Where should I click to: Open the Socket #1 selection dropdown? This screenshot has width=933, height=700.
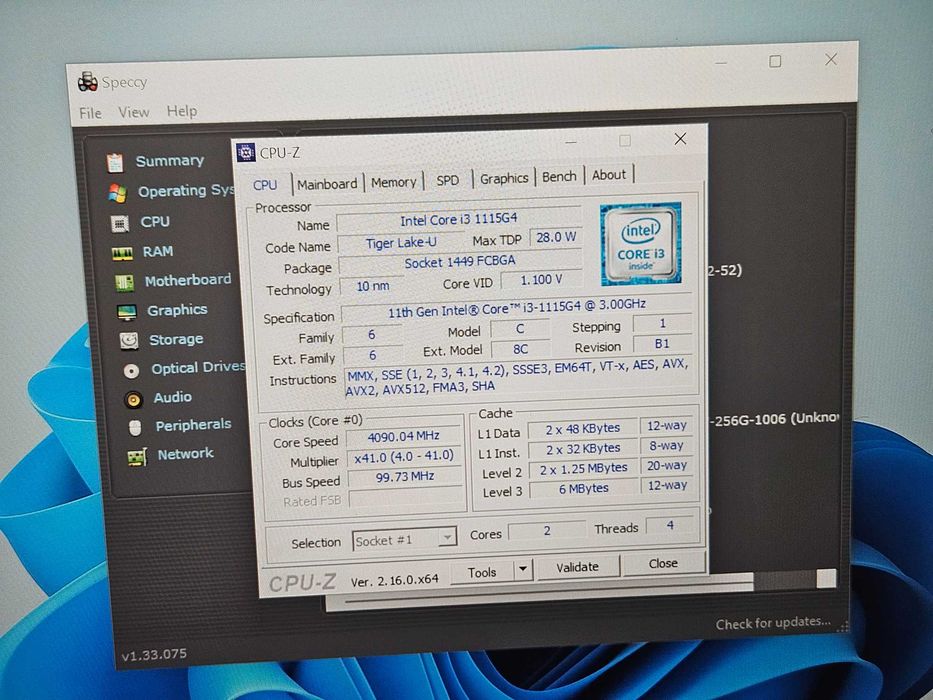404,540
